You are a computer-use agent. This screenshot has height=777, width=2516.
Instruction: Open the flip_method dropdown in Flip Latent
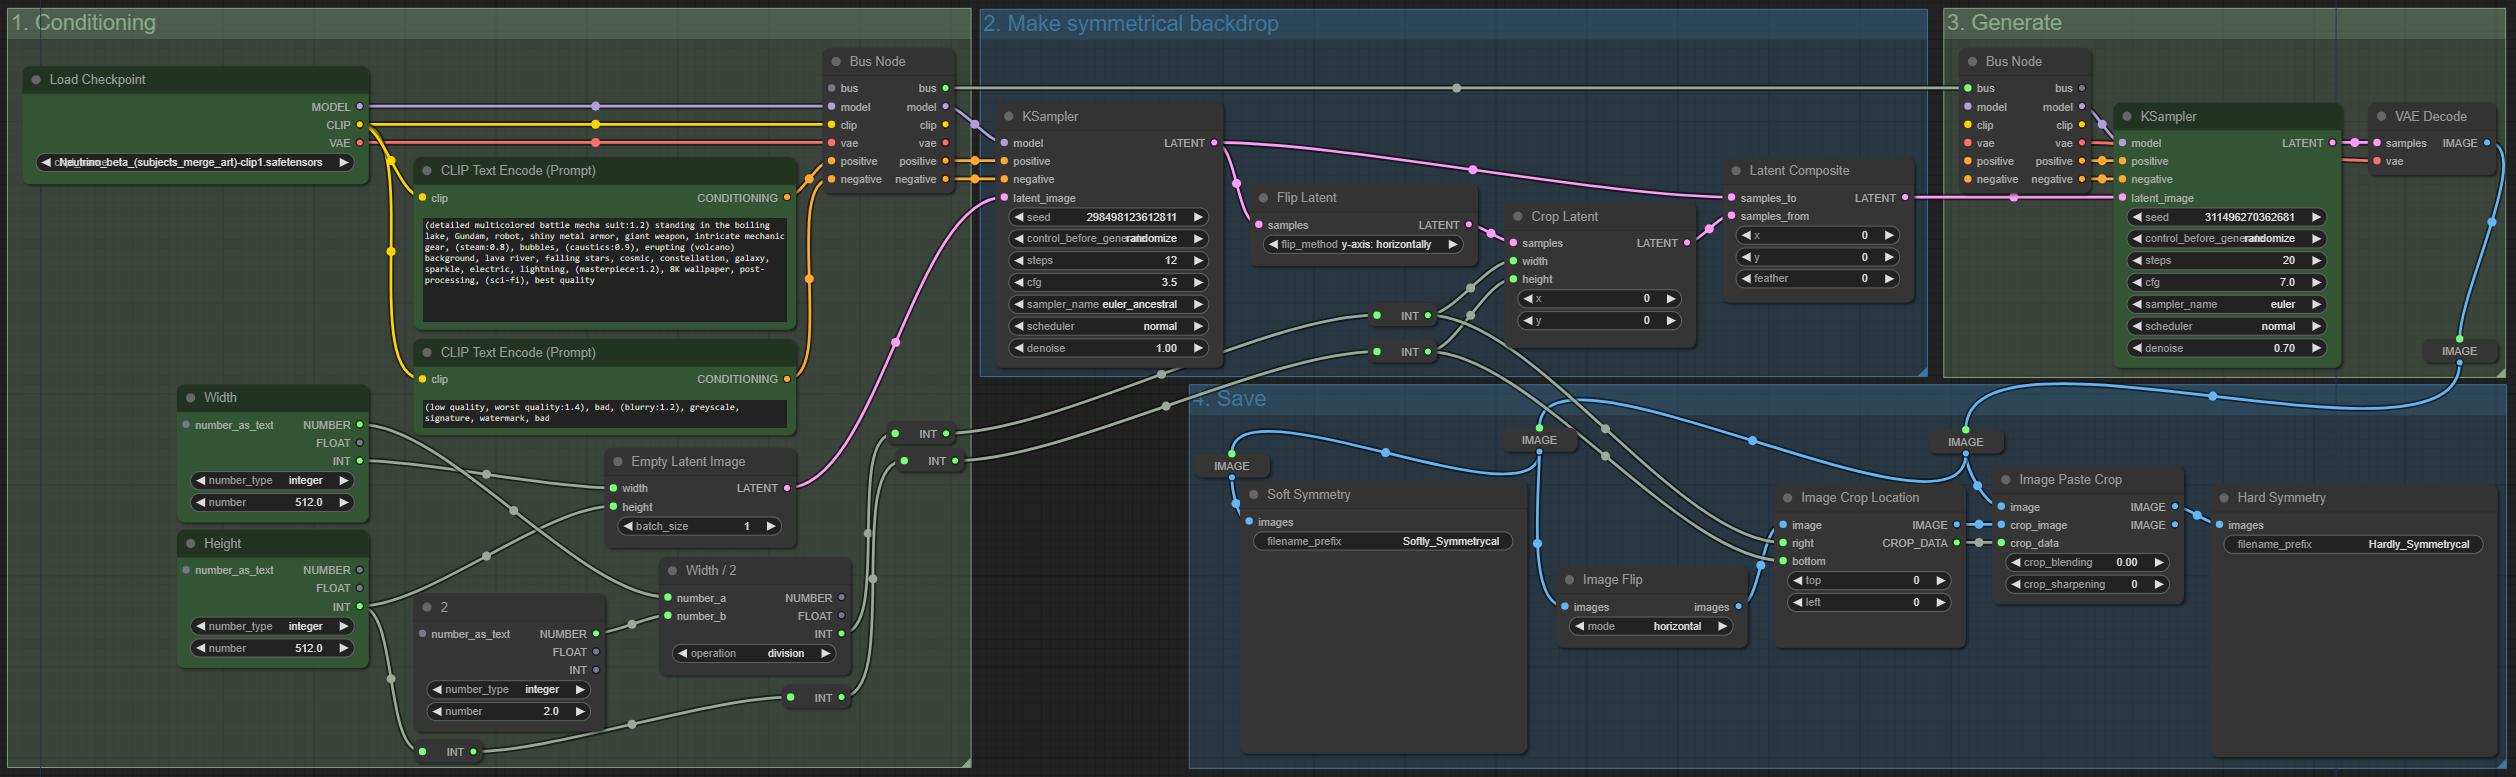point(1361,245)
